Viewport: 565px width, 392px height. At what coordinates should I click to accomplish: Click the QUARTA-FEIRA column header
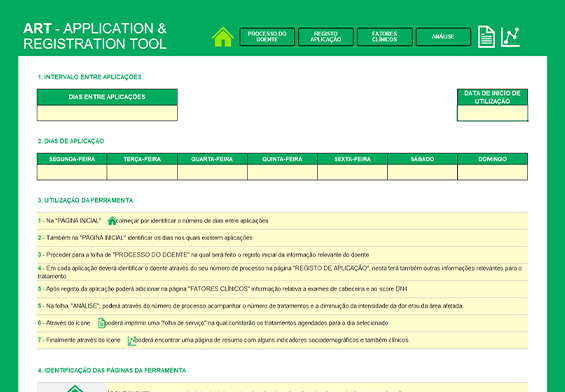pos(212,159)
